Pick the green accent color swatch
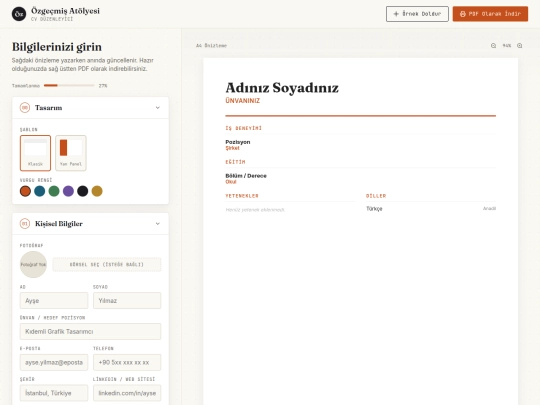540x405 pixels. click(x=54, y=191)
